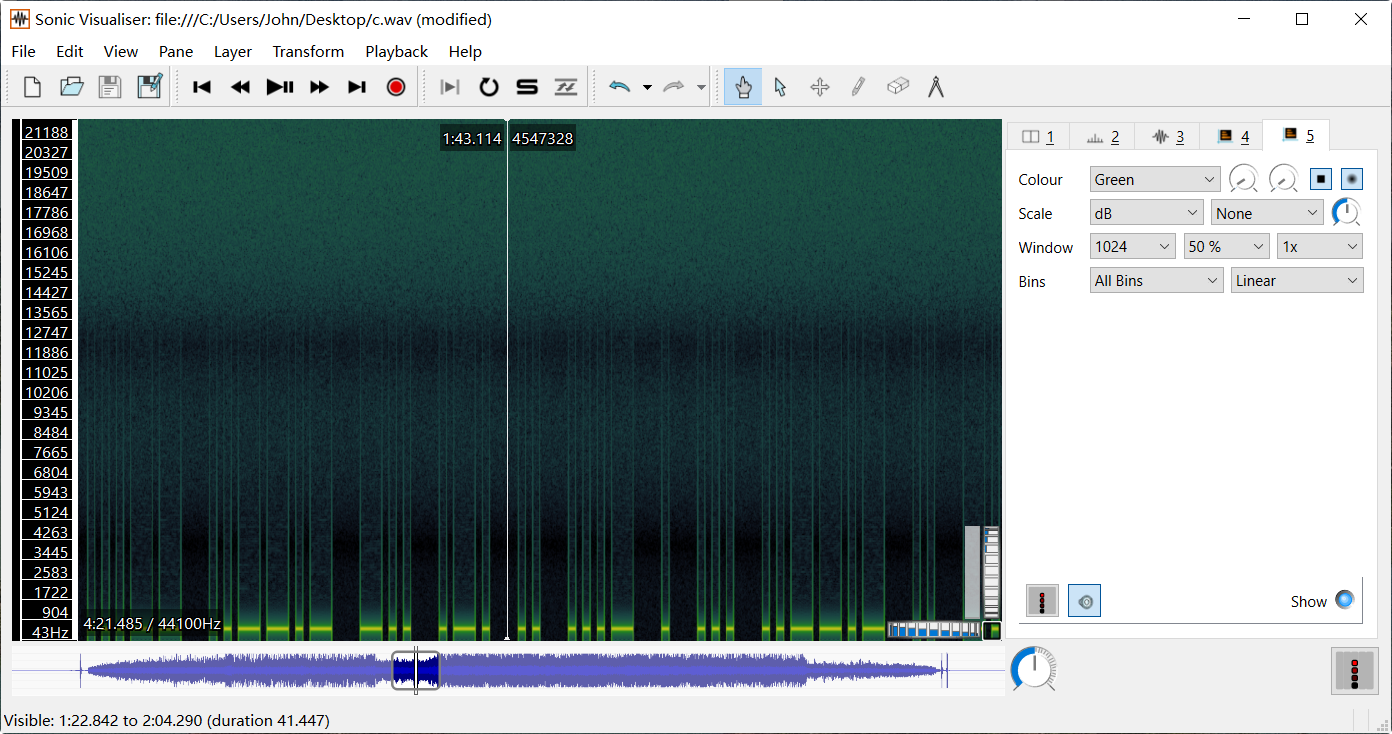
Task: Enable Loop playback mode
Action: [488, 86]
